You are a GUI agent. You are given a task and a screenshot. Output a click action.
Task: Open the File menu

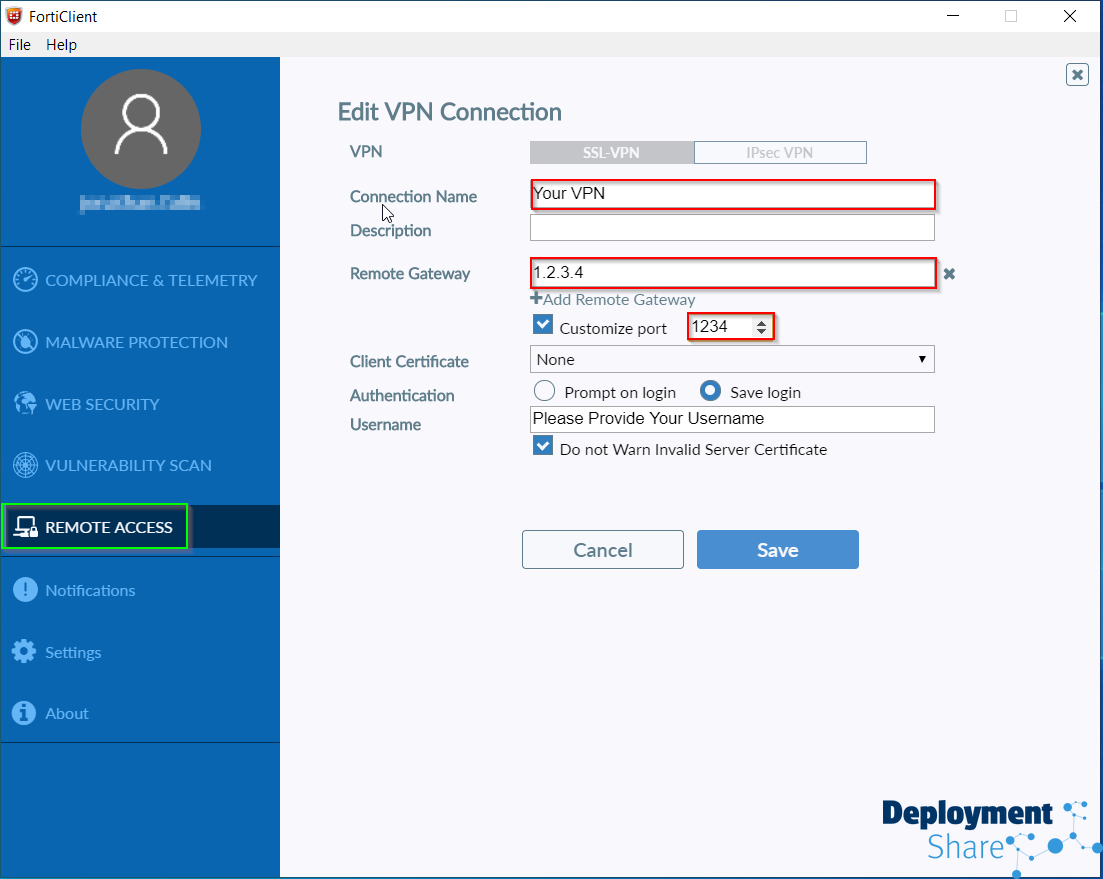[x=20, y=45]
